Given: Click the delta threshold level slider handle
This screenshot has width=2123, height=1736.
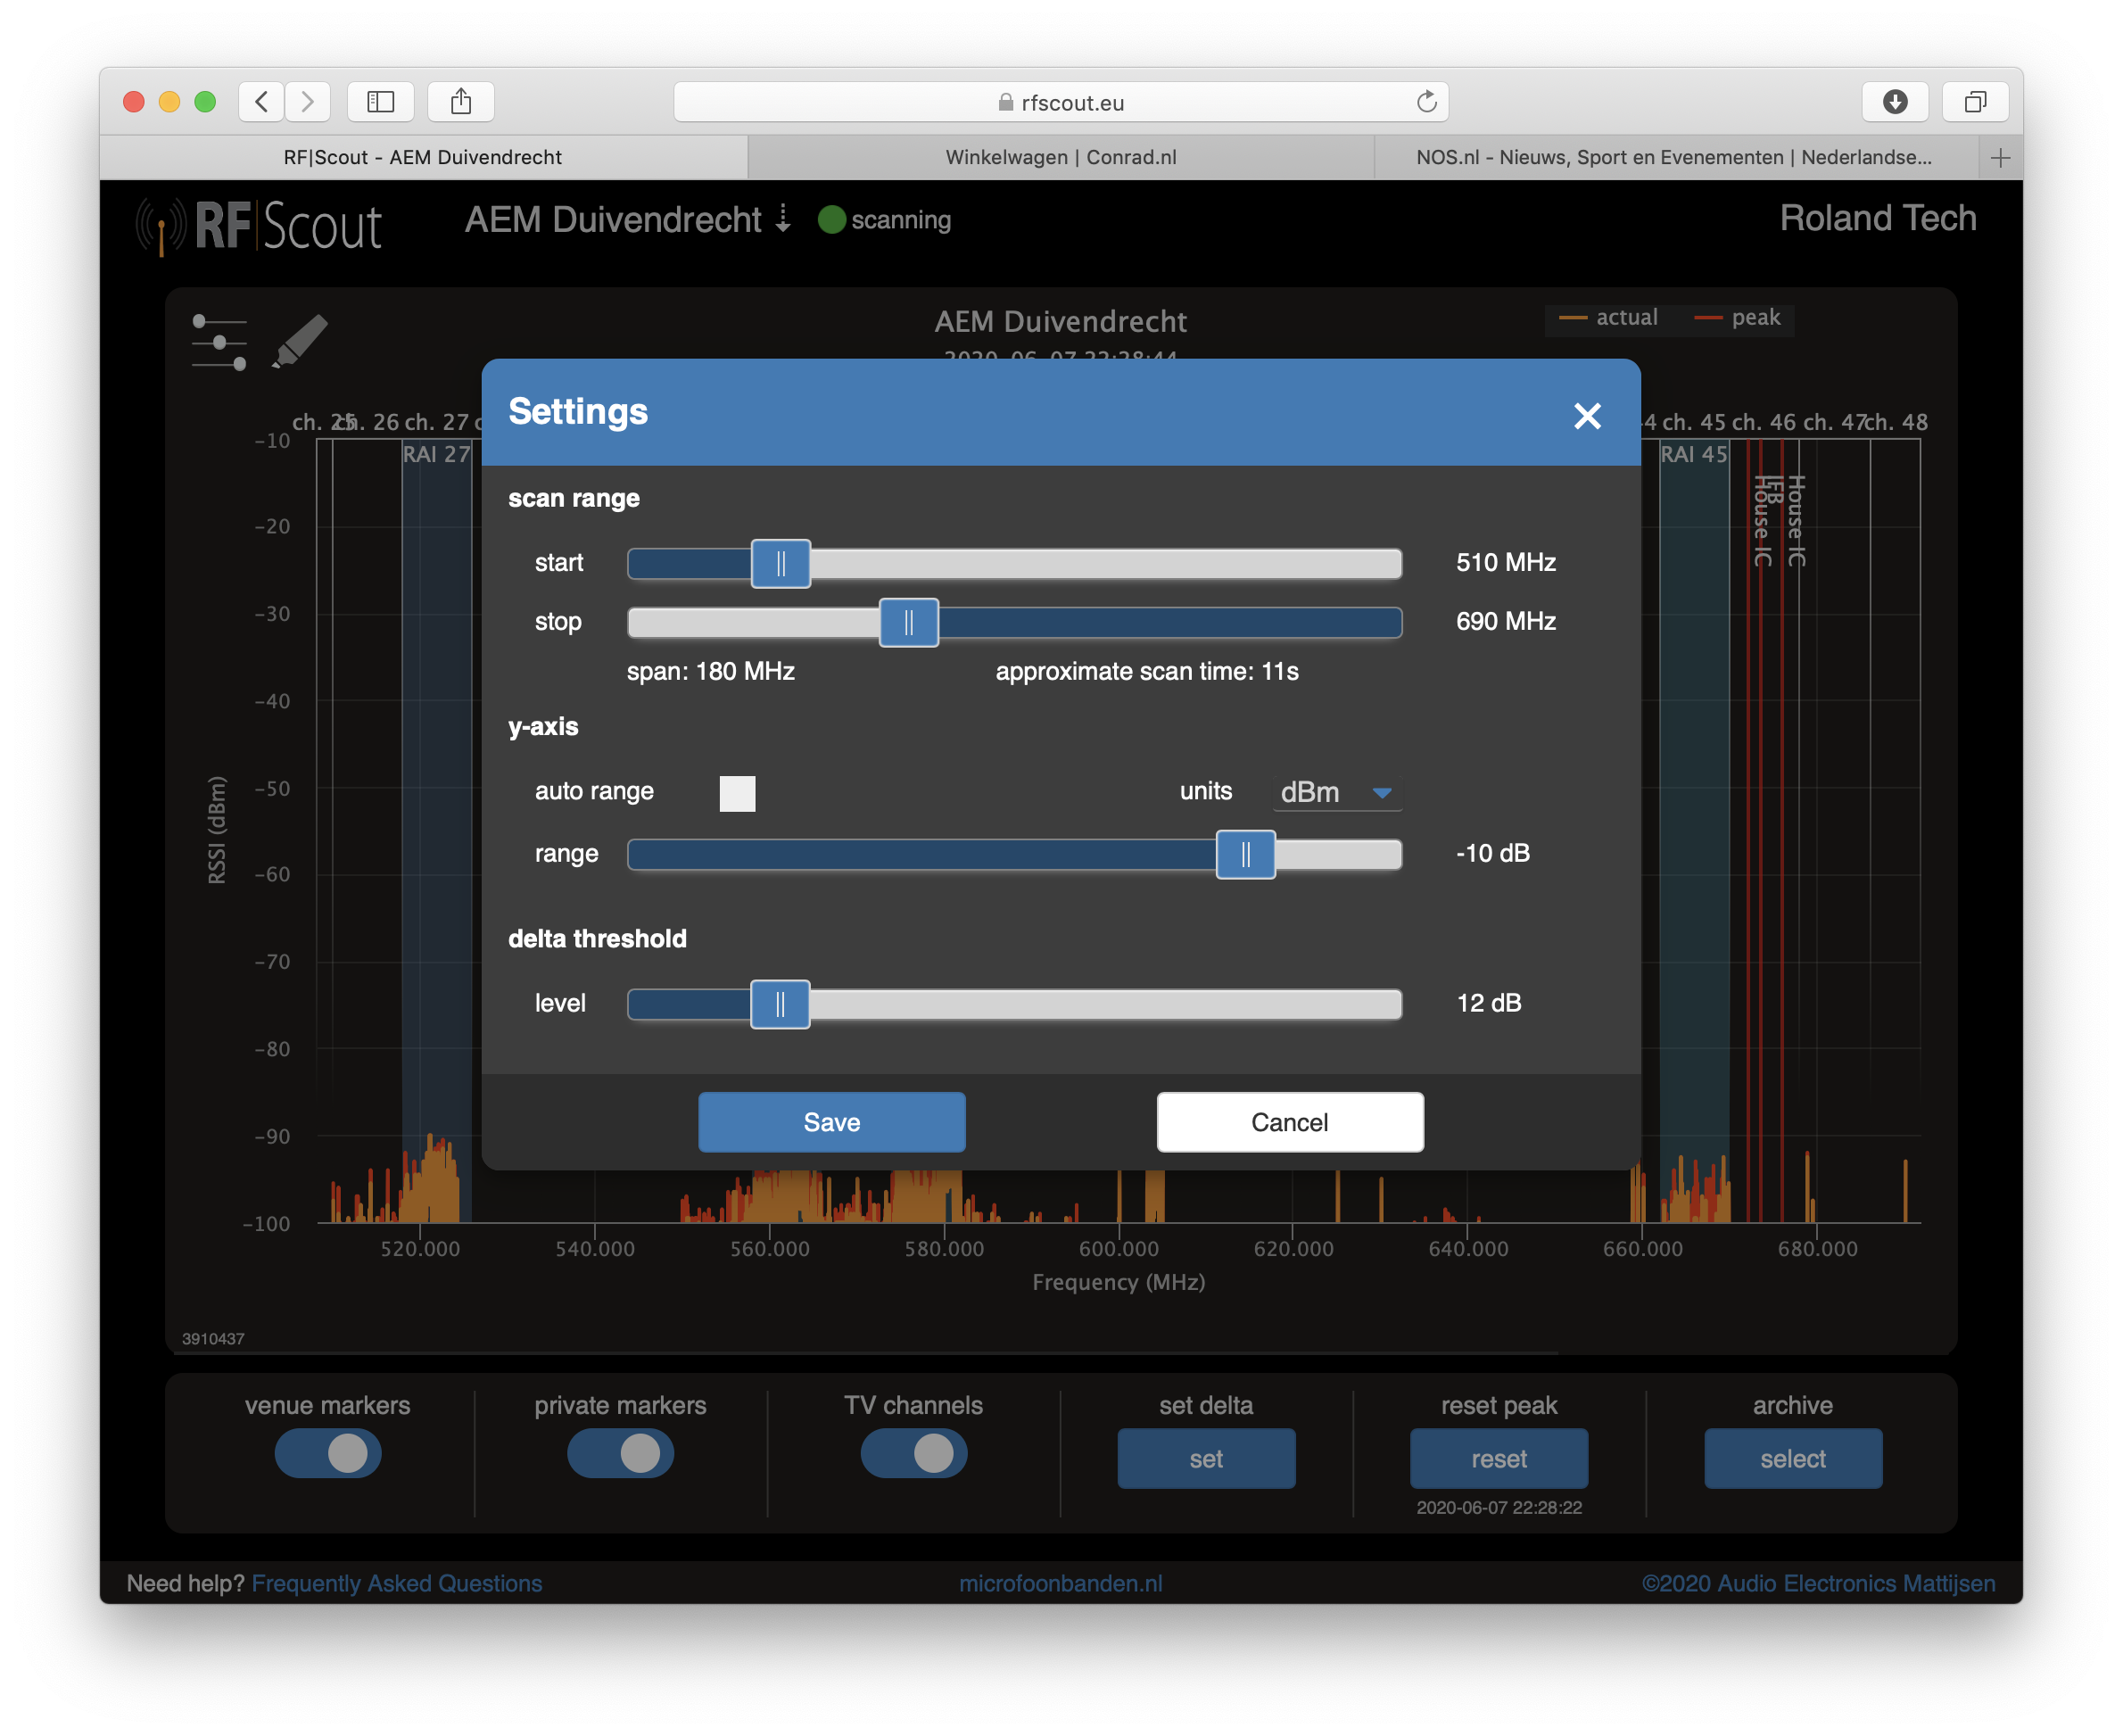Looking at the screenshot, I should [x=780, y=1005].
